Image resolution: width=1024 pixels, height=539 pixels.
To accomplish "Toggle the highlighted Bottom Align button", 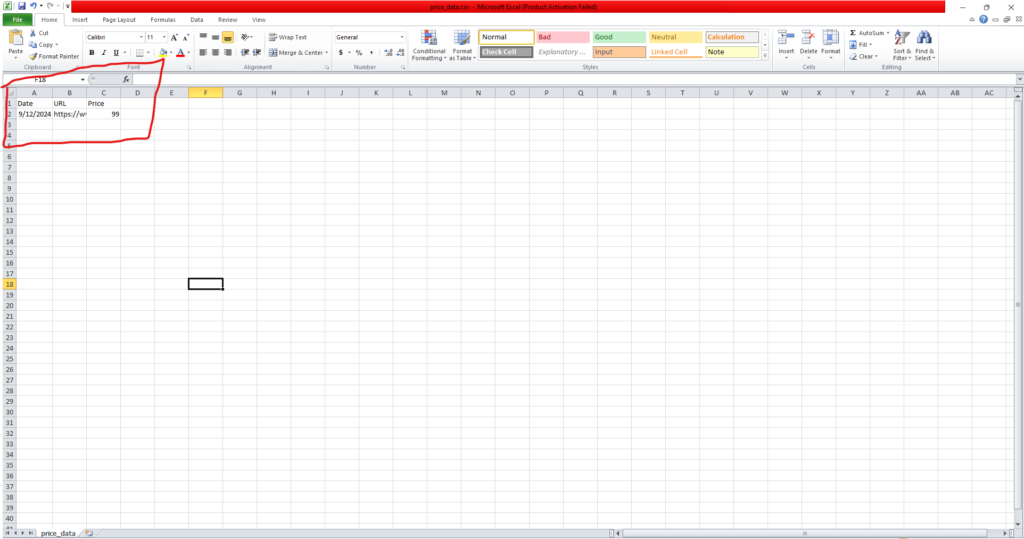I will pyautogui.click(x=227, y=37).
